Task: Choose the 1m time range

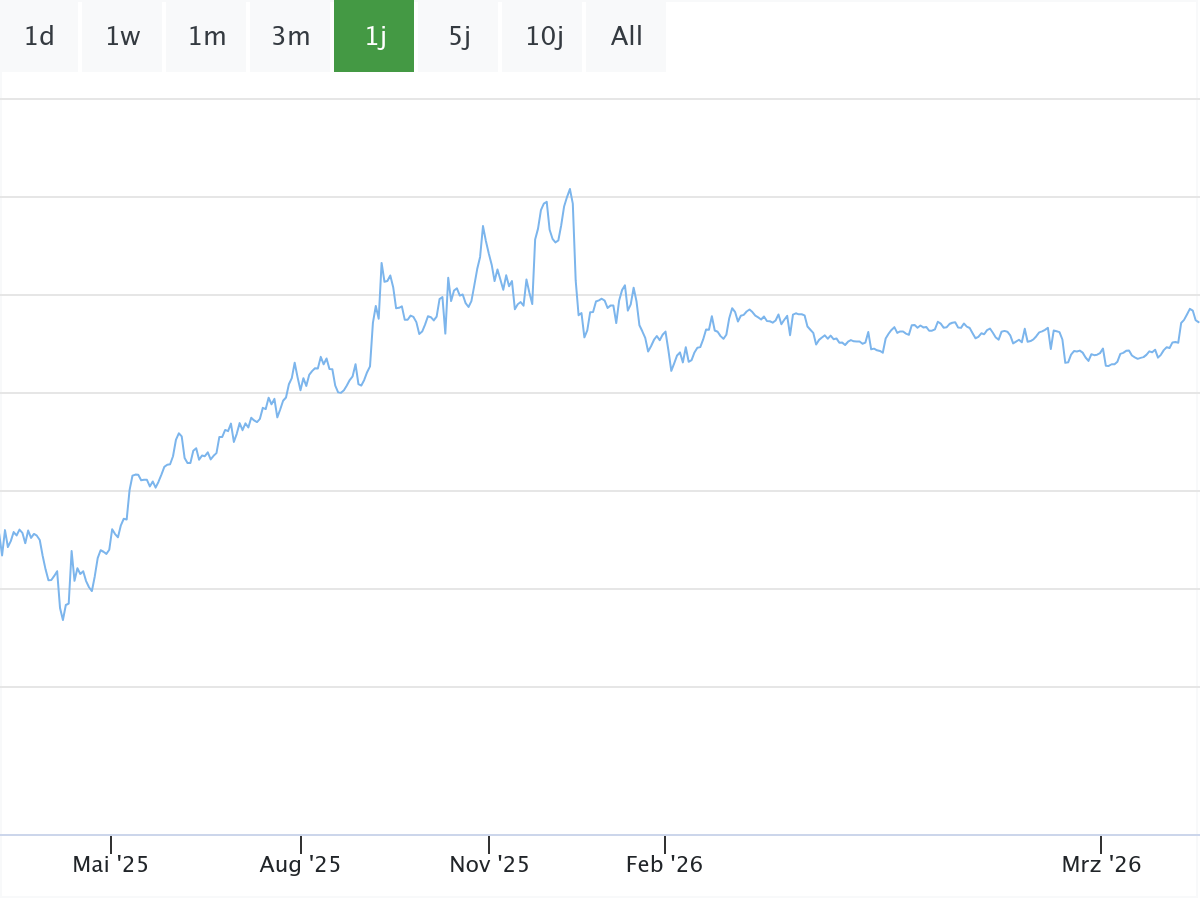Action: [206, 37]
